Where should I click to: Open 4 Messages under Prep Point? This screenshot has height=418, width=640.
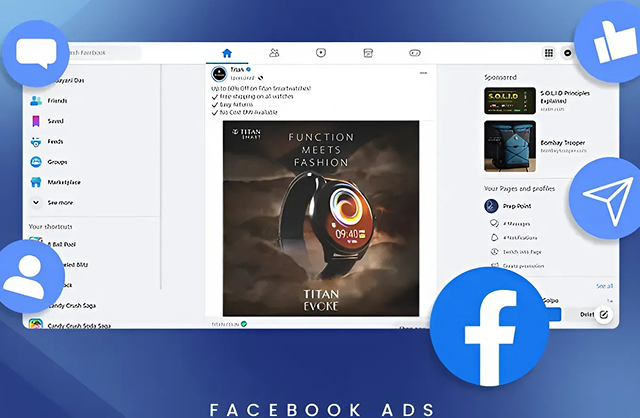click(x=510, y=224)
